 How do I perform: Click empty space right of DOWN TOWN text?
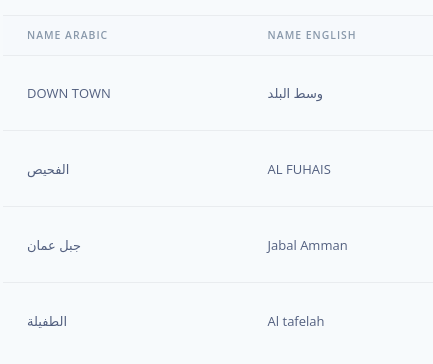click(x=187, y=94)
